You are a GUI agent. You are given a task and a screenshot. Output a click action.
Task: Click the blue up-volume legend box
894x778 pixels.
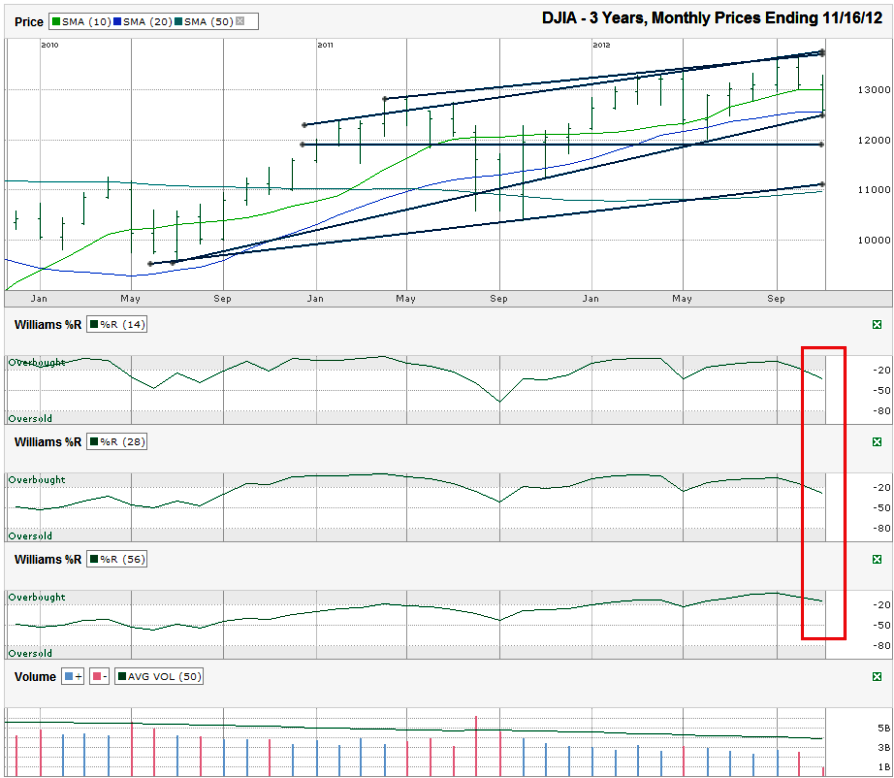72,677
